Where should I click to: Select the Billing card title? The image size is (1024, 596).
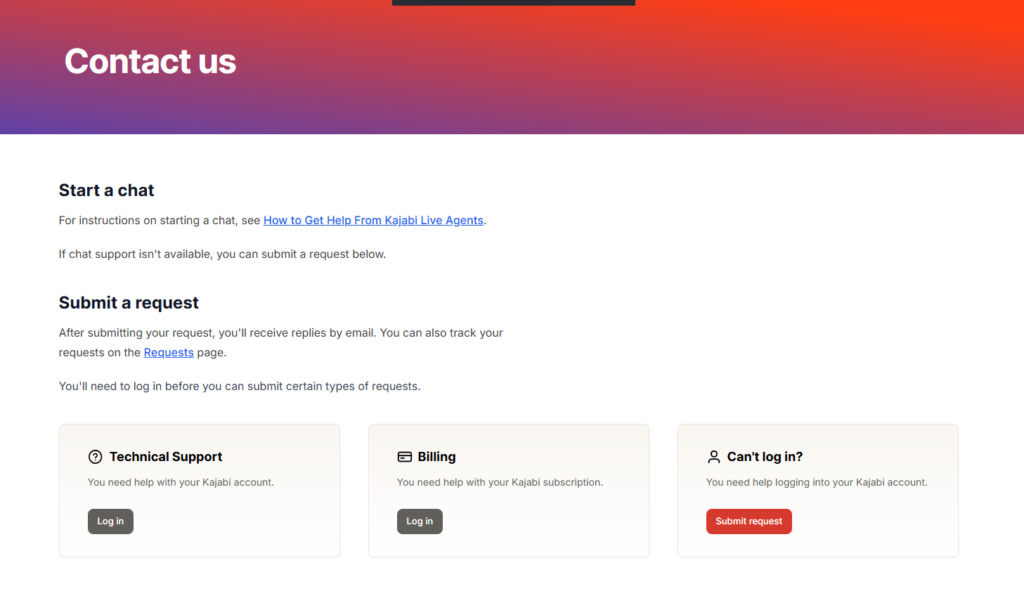(x=437, y=457)
